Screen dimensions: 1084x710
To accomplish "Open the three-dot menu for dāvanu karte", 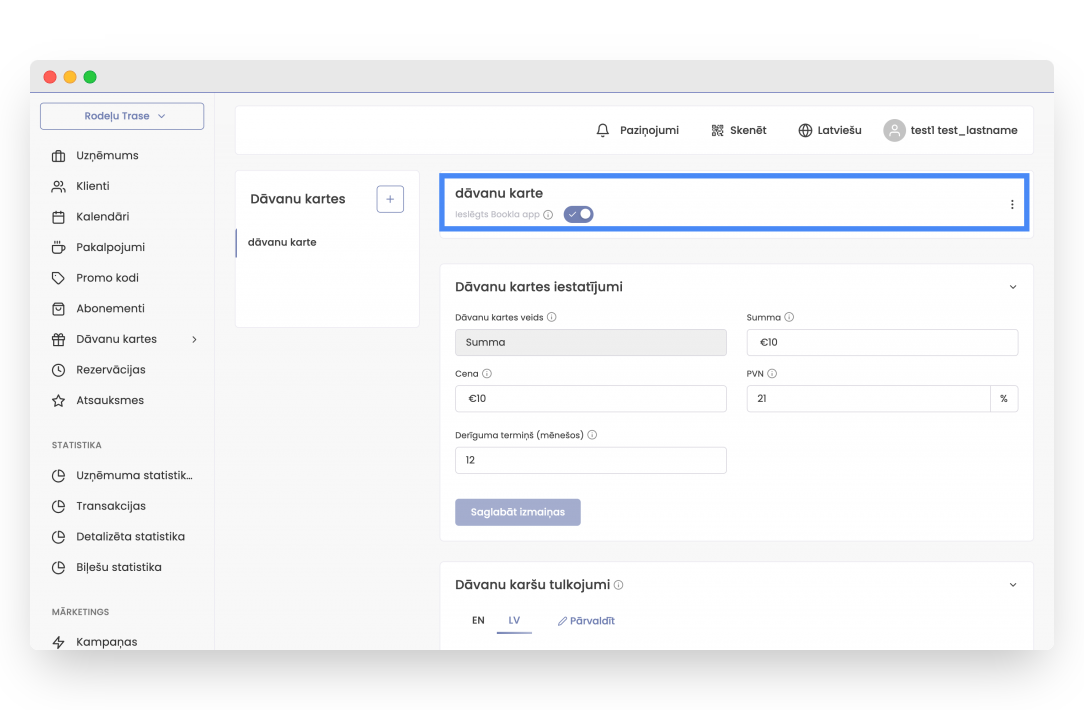I will coord(1012,205).
